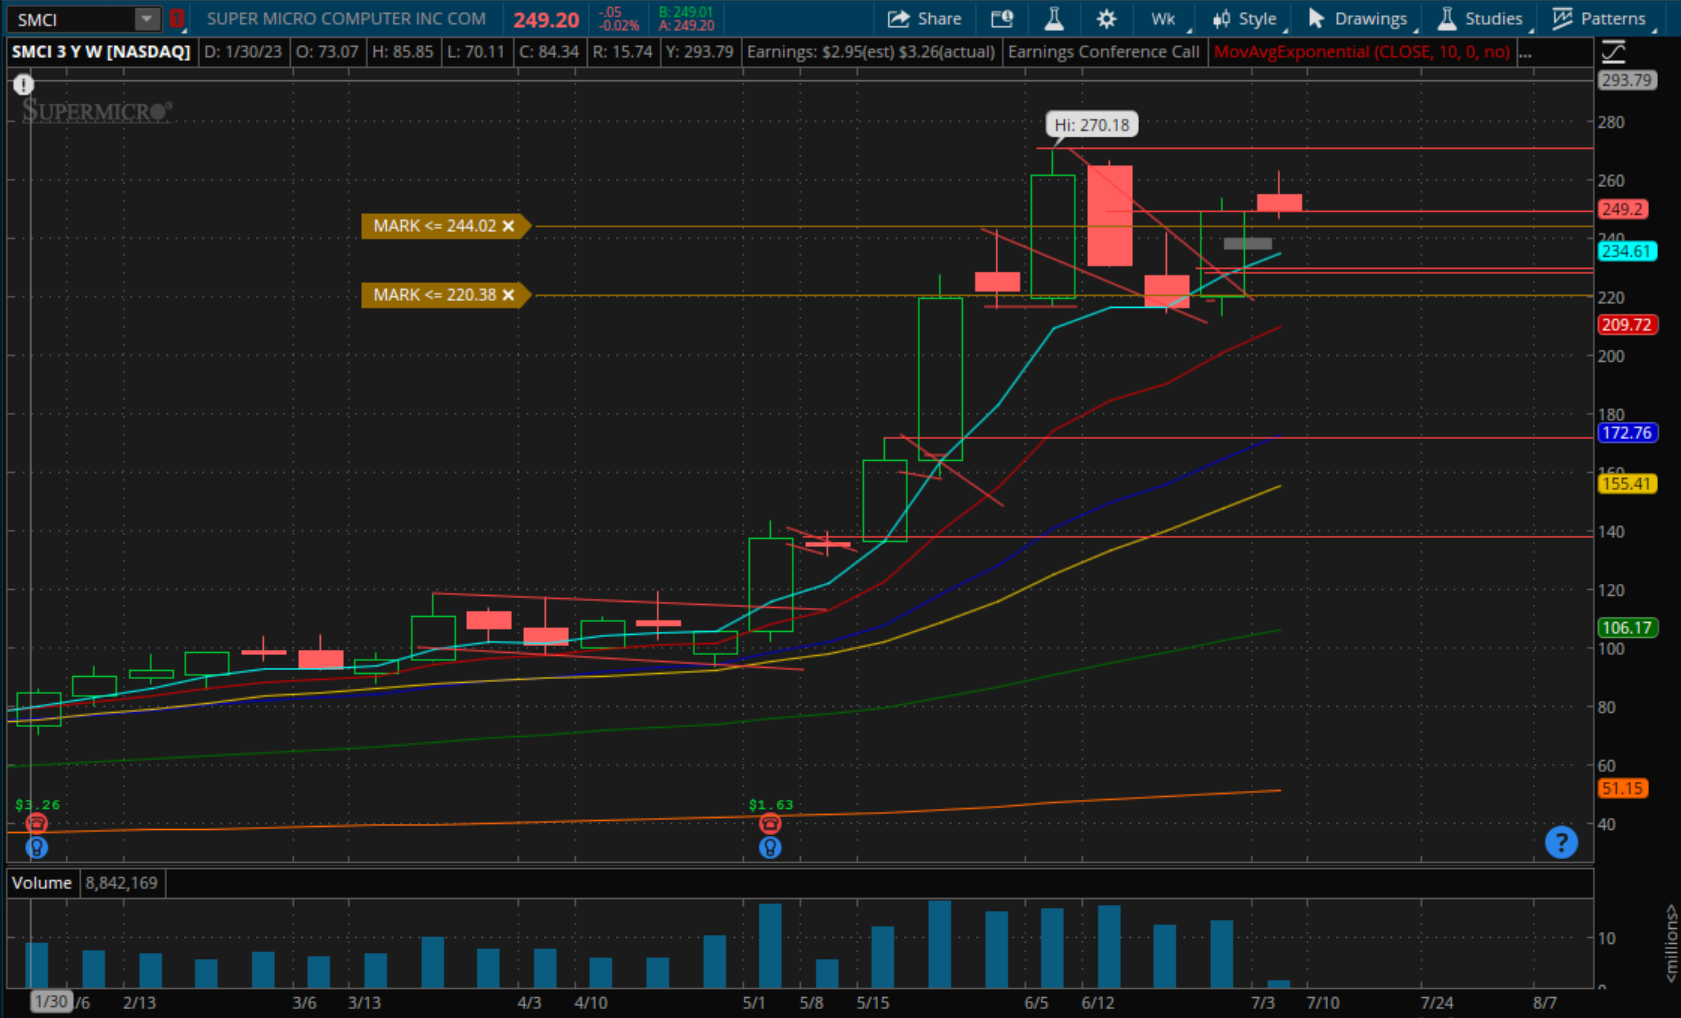This screenshot has width=1681, height=1018.
Task: Click the red symbol link icon beside SMCI
Action: (176, 18)
